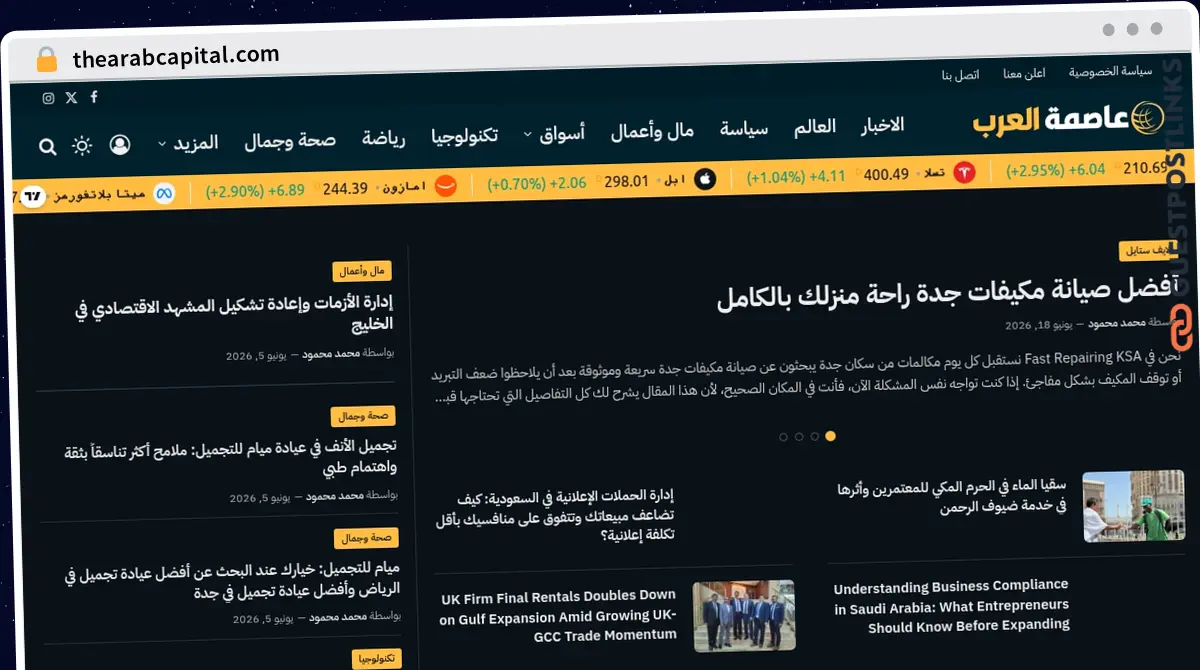Click the thearabcapital.com address bar
The height and width of the screenshot is (670, 1200).
pyautogui.click(x=176, y=57)
